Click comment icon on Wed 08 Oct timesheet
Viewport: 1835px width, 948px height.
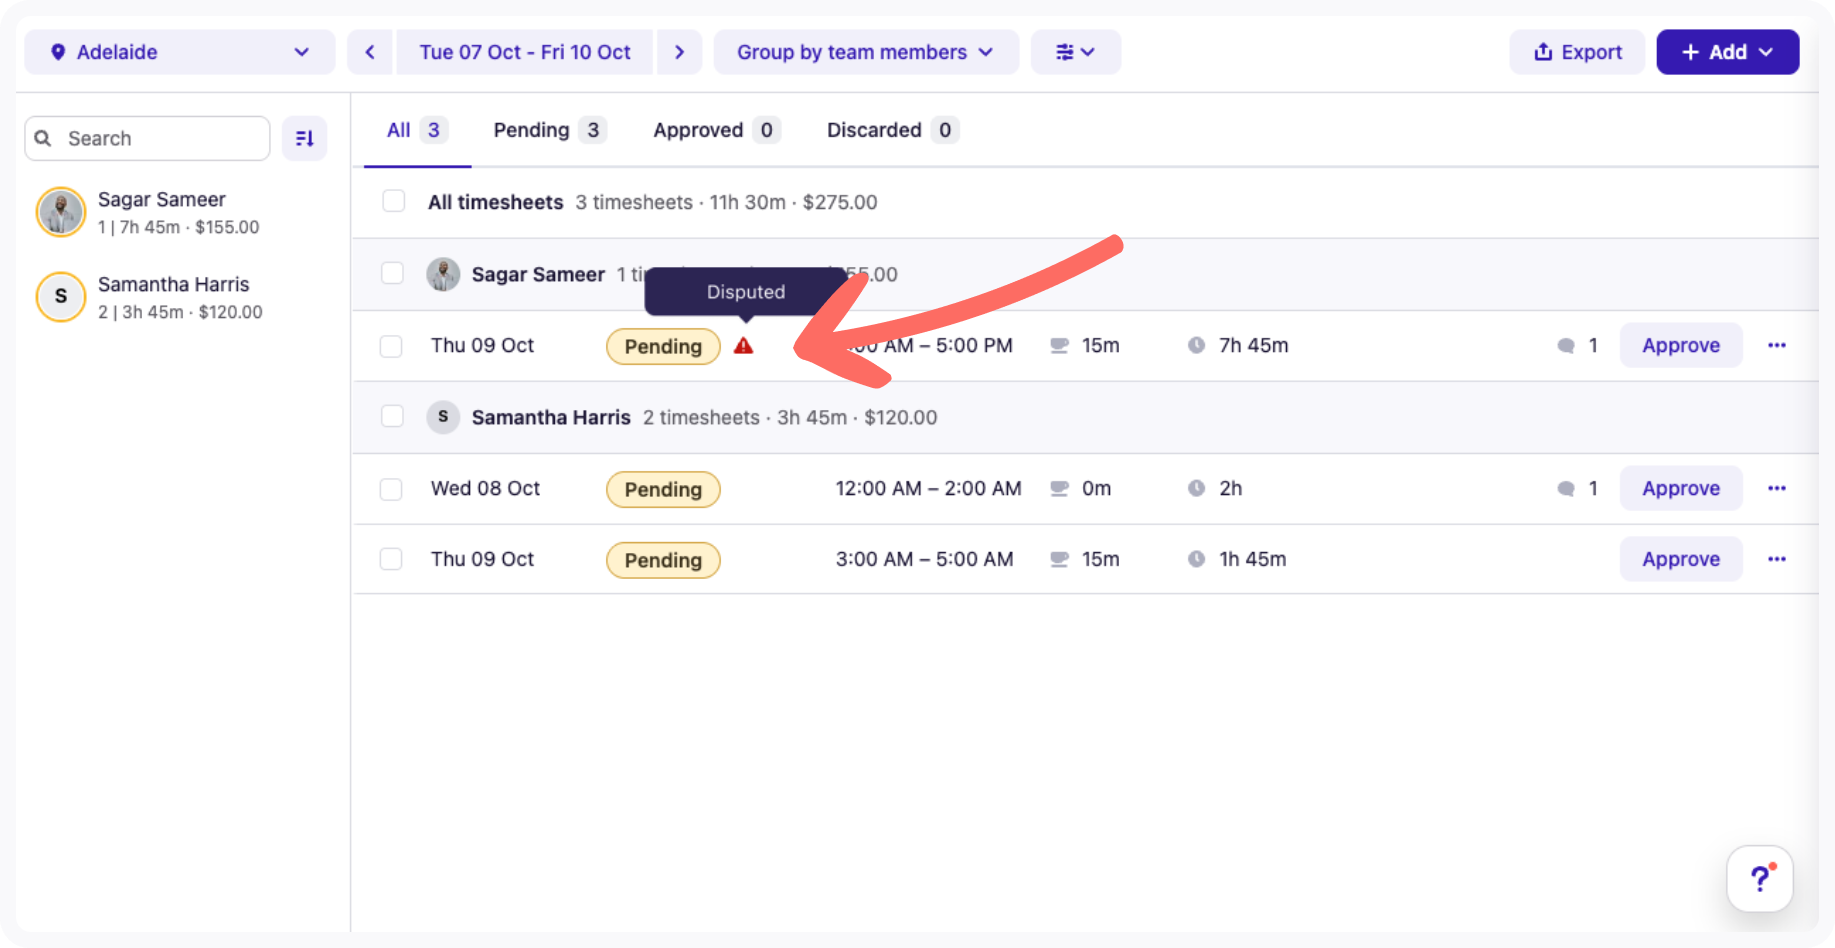(1566, 489)
